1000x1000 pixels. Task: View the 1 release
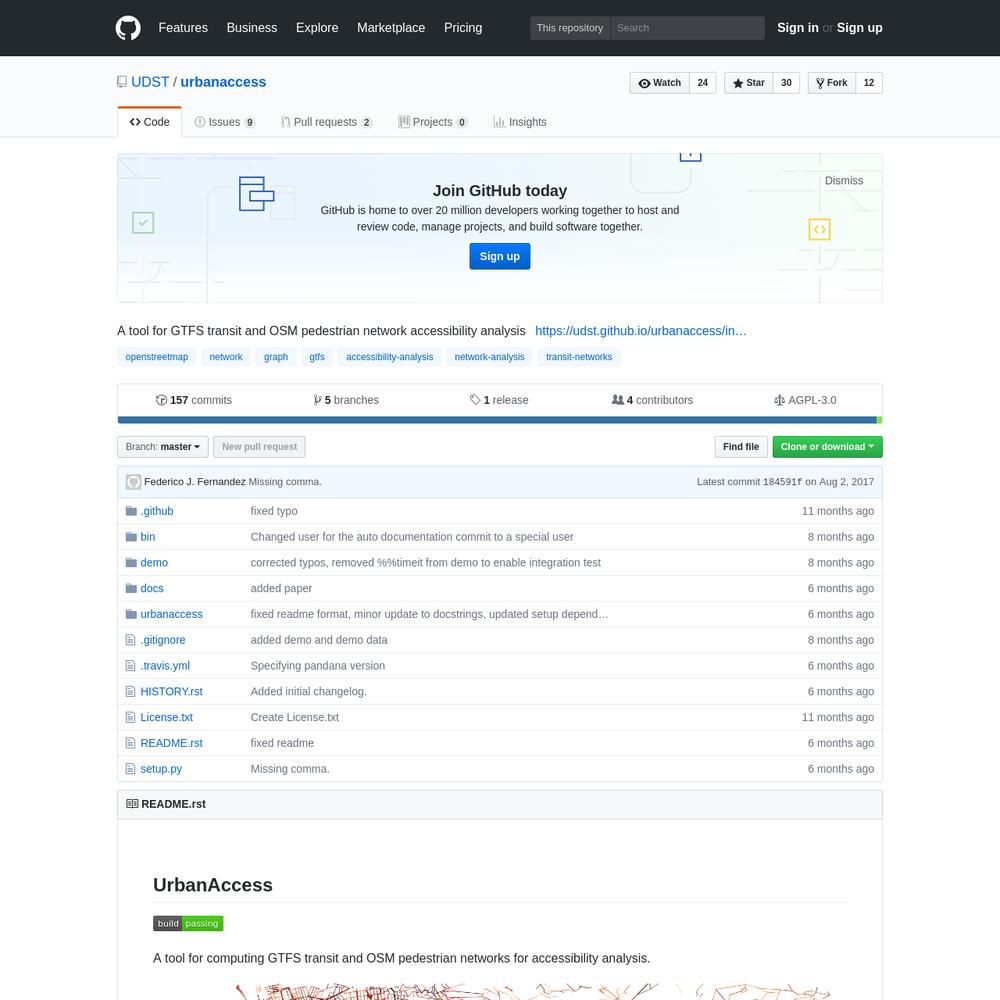[x=499, y=400]
